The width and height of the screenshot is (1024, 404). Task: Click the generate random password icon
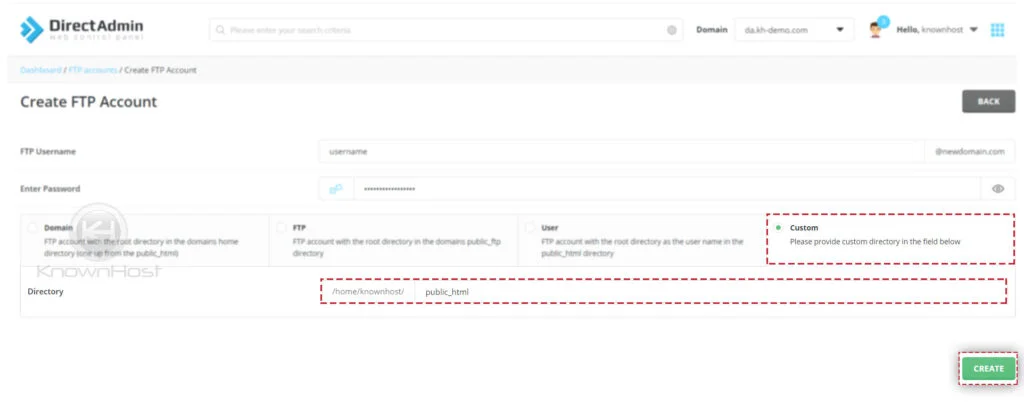tap(336, 189)
